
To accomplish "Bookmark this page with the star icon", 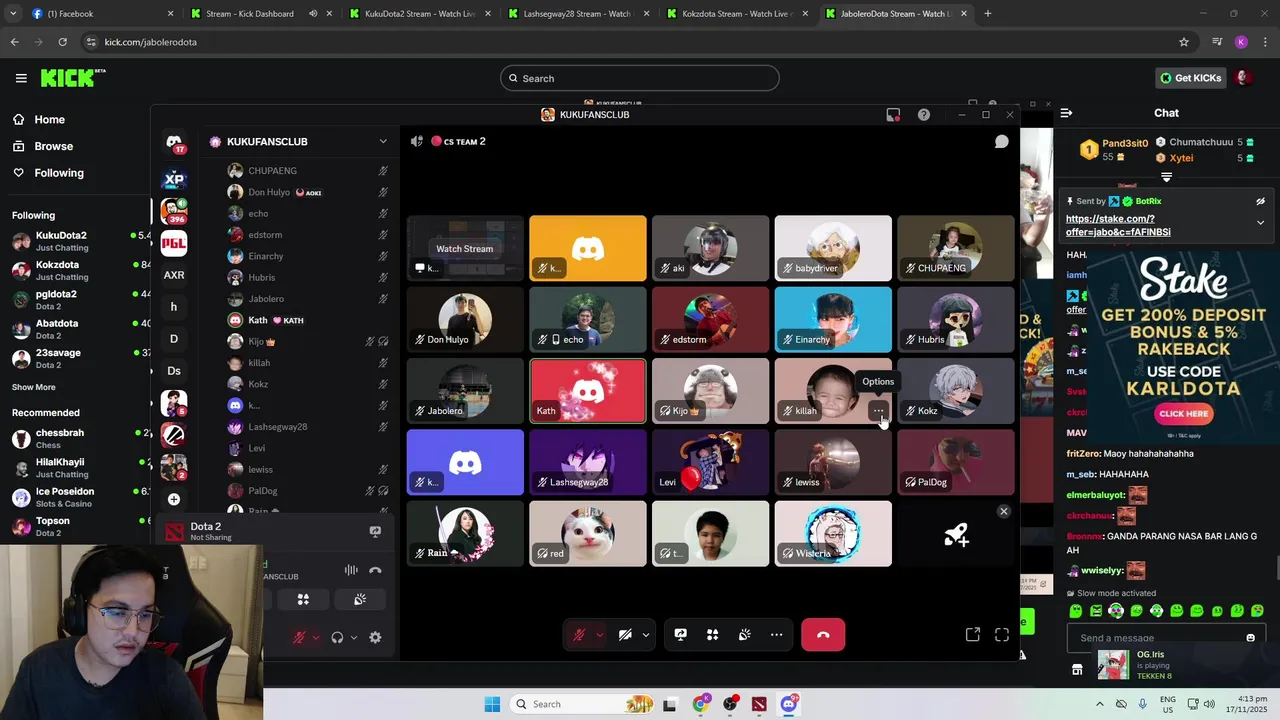I will point(1184,42).
